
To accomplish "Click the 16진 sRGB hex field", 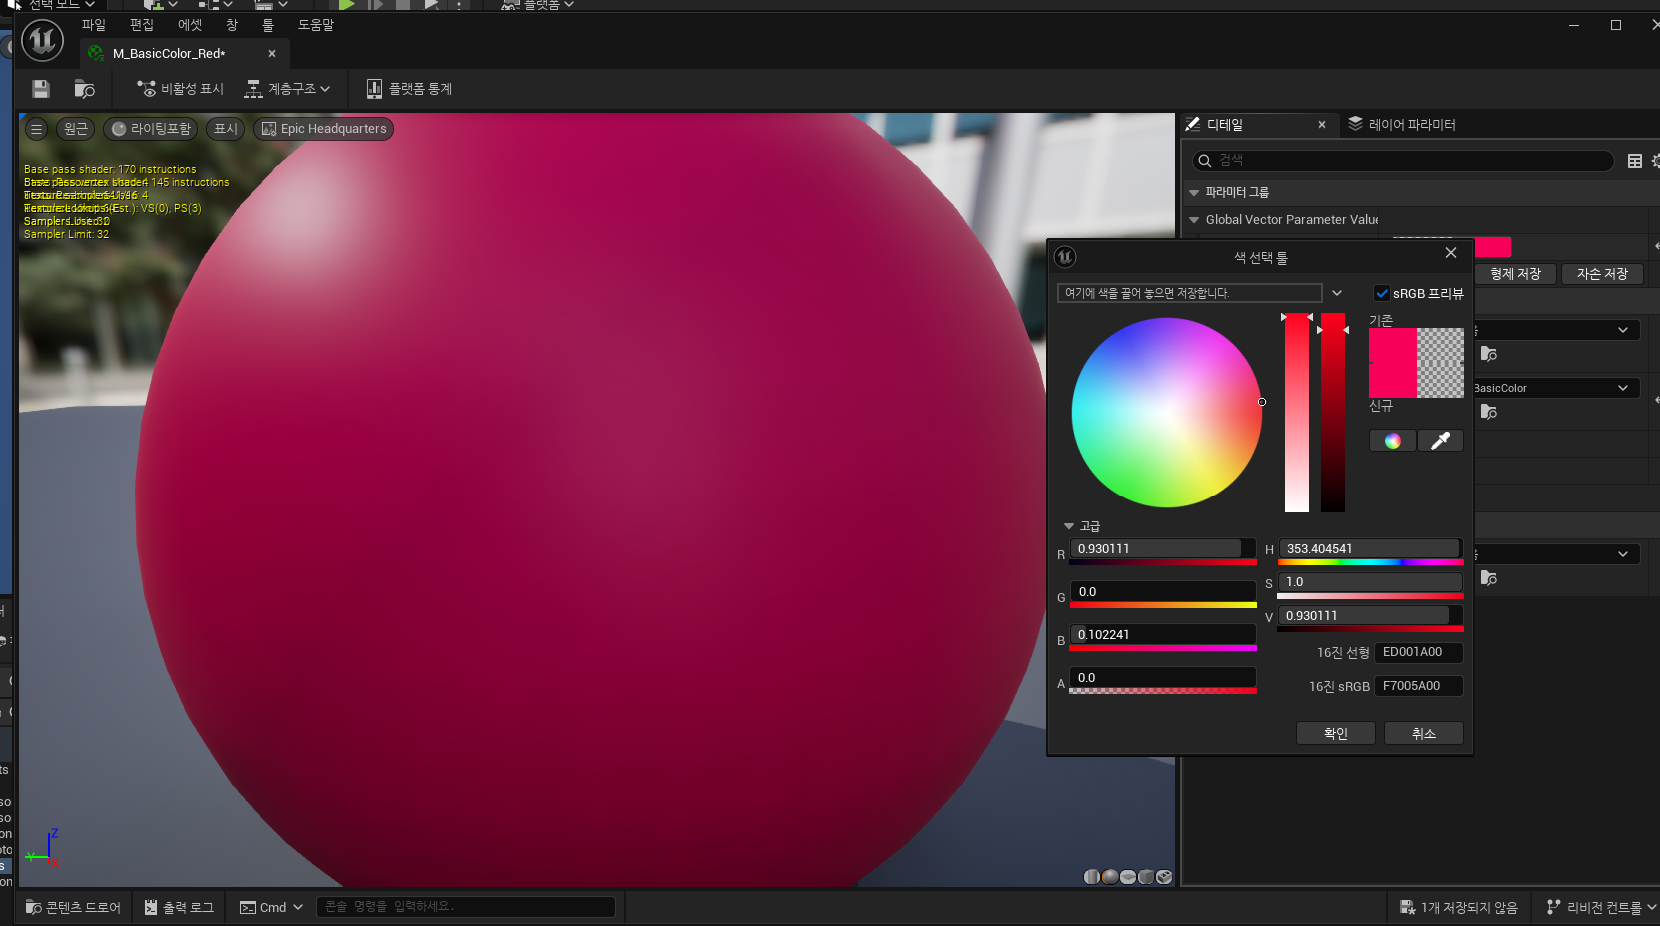I will pyautogui.click(x=1419, y=686).
